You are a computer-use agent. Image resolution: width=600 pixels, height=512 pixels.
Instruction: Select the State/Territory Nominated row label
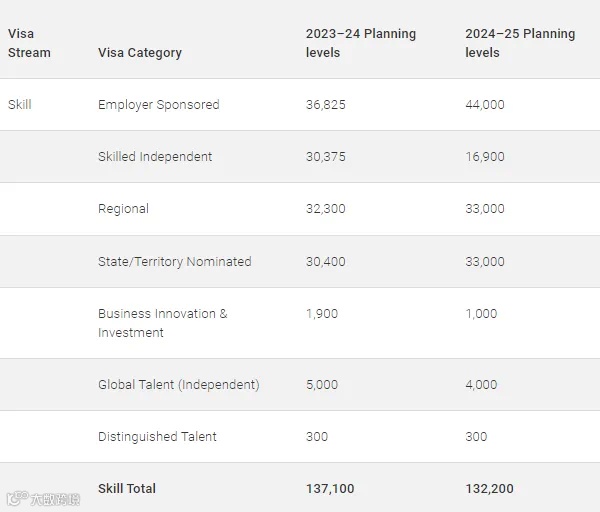coord(174,262)
